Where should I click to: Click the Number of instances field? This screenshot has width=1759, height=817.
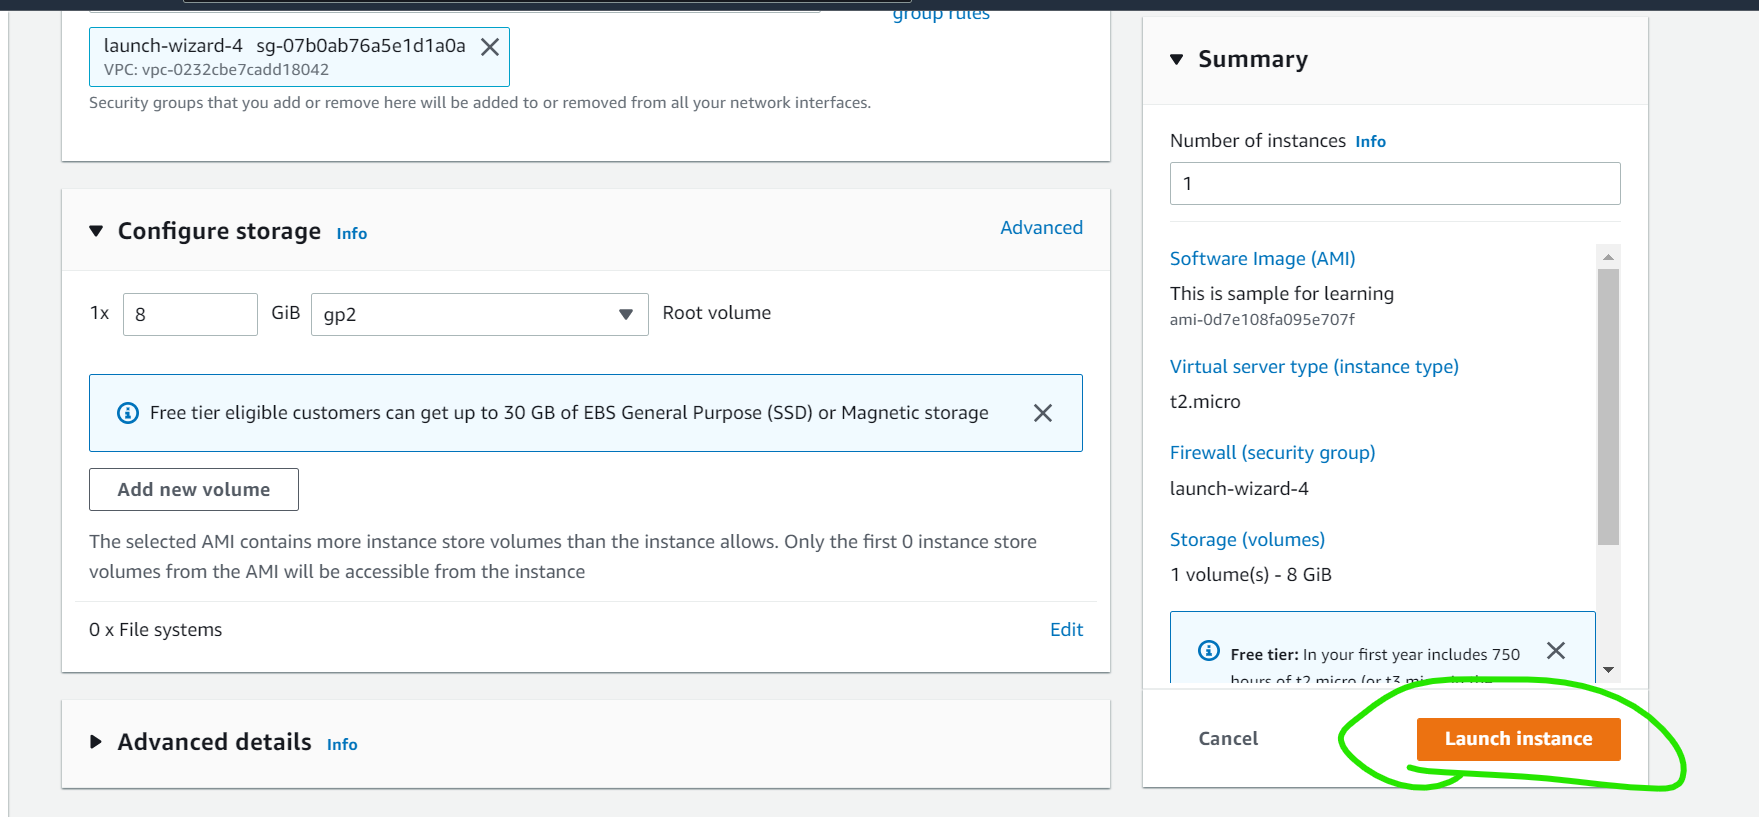[x=1394, y=184]
